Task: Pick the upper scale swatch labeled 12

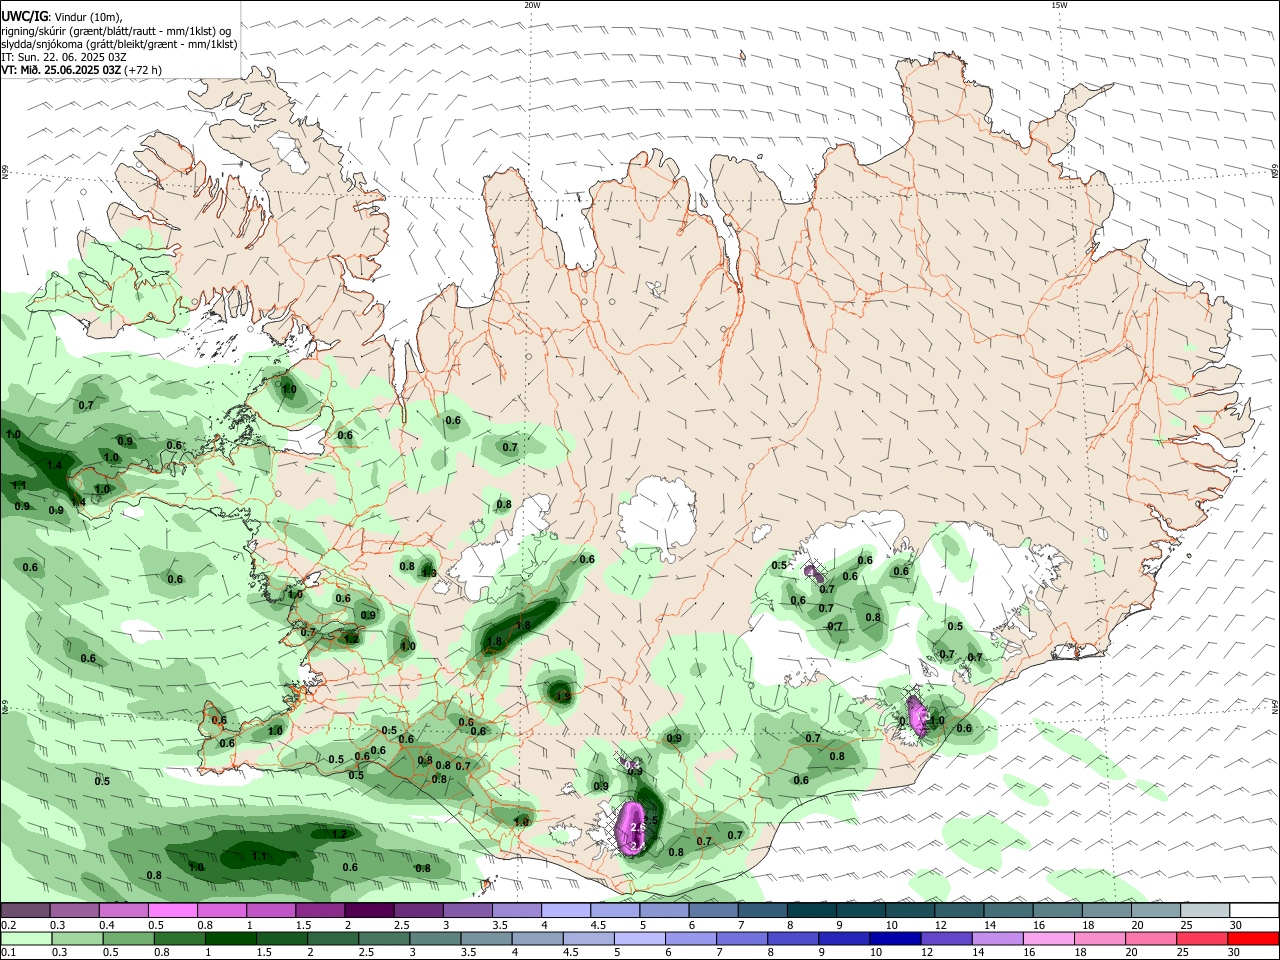Action: point(959,911)
